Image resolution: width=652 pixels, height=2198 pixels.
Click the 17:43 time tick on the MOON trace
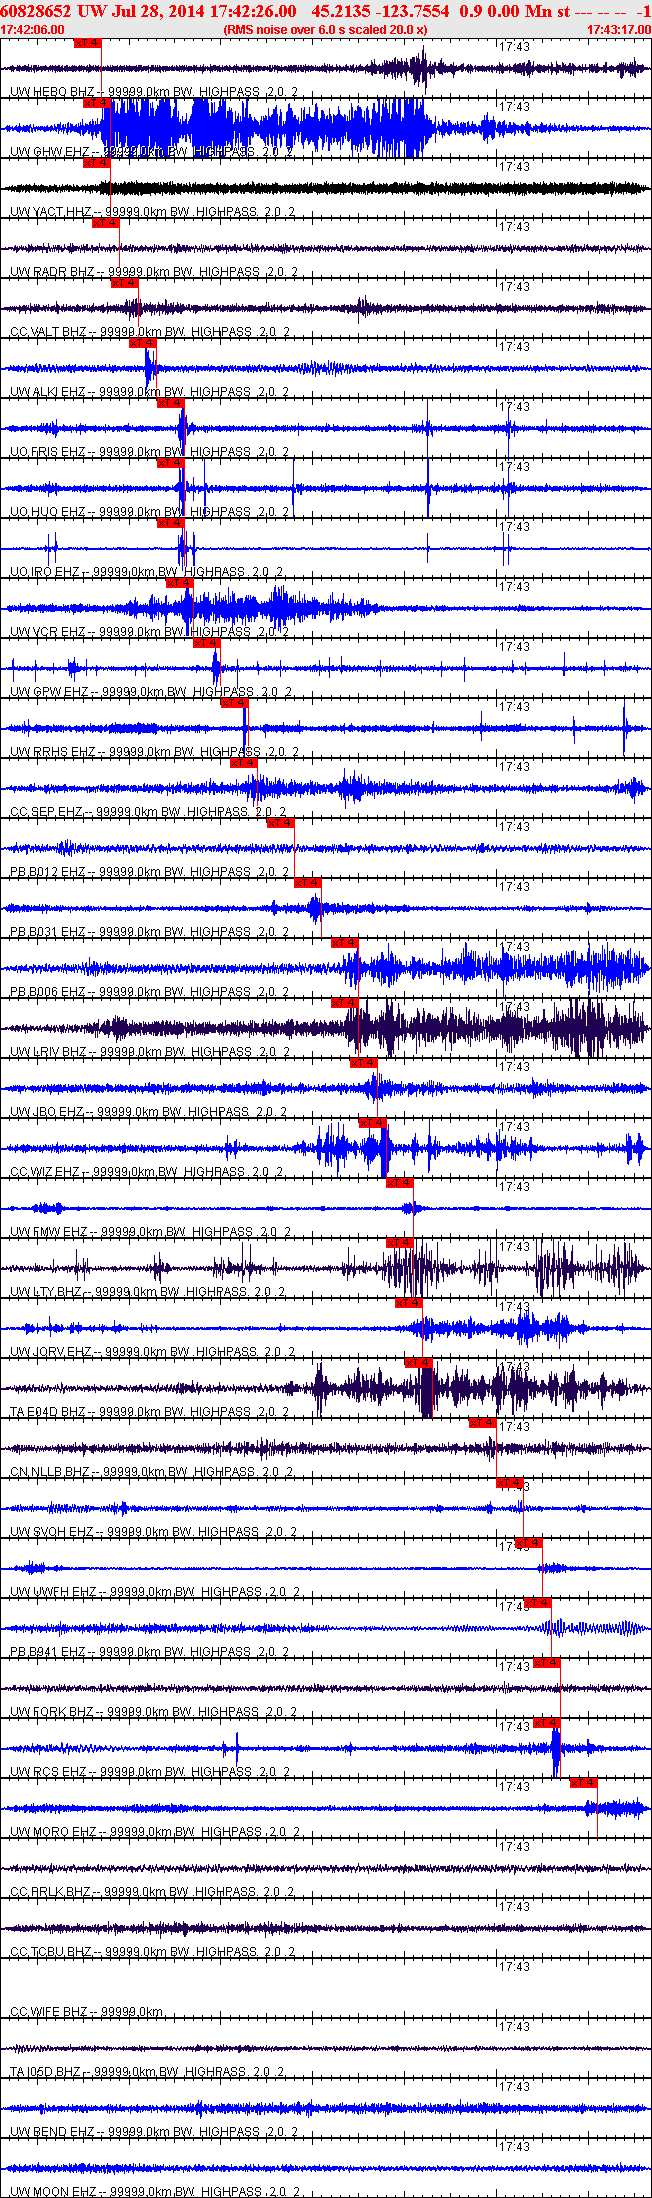tap(514, 2146)
